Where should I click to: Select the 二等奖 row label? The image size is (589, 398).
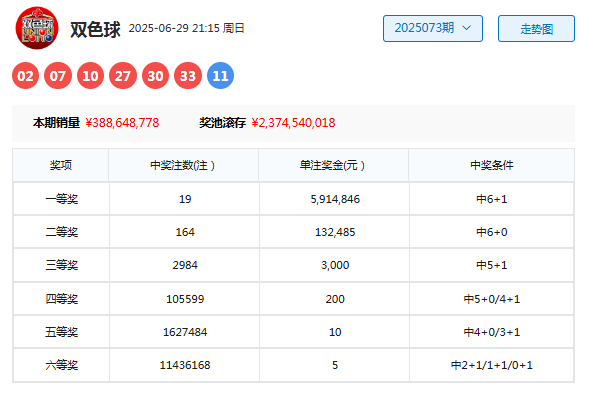(x=62, y=232)
